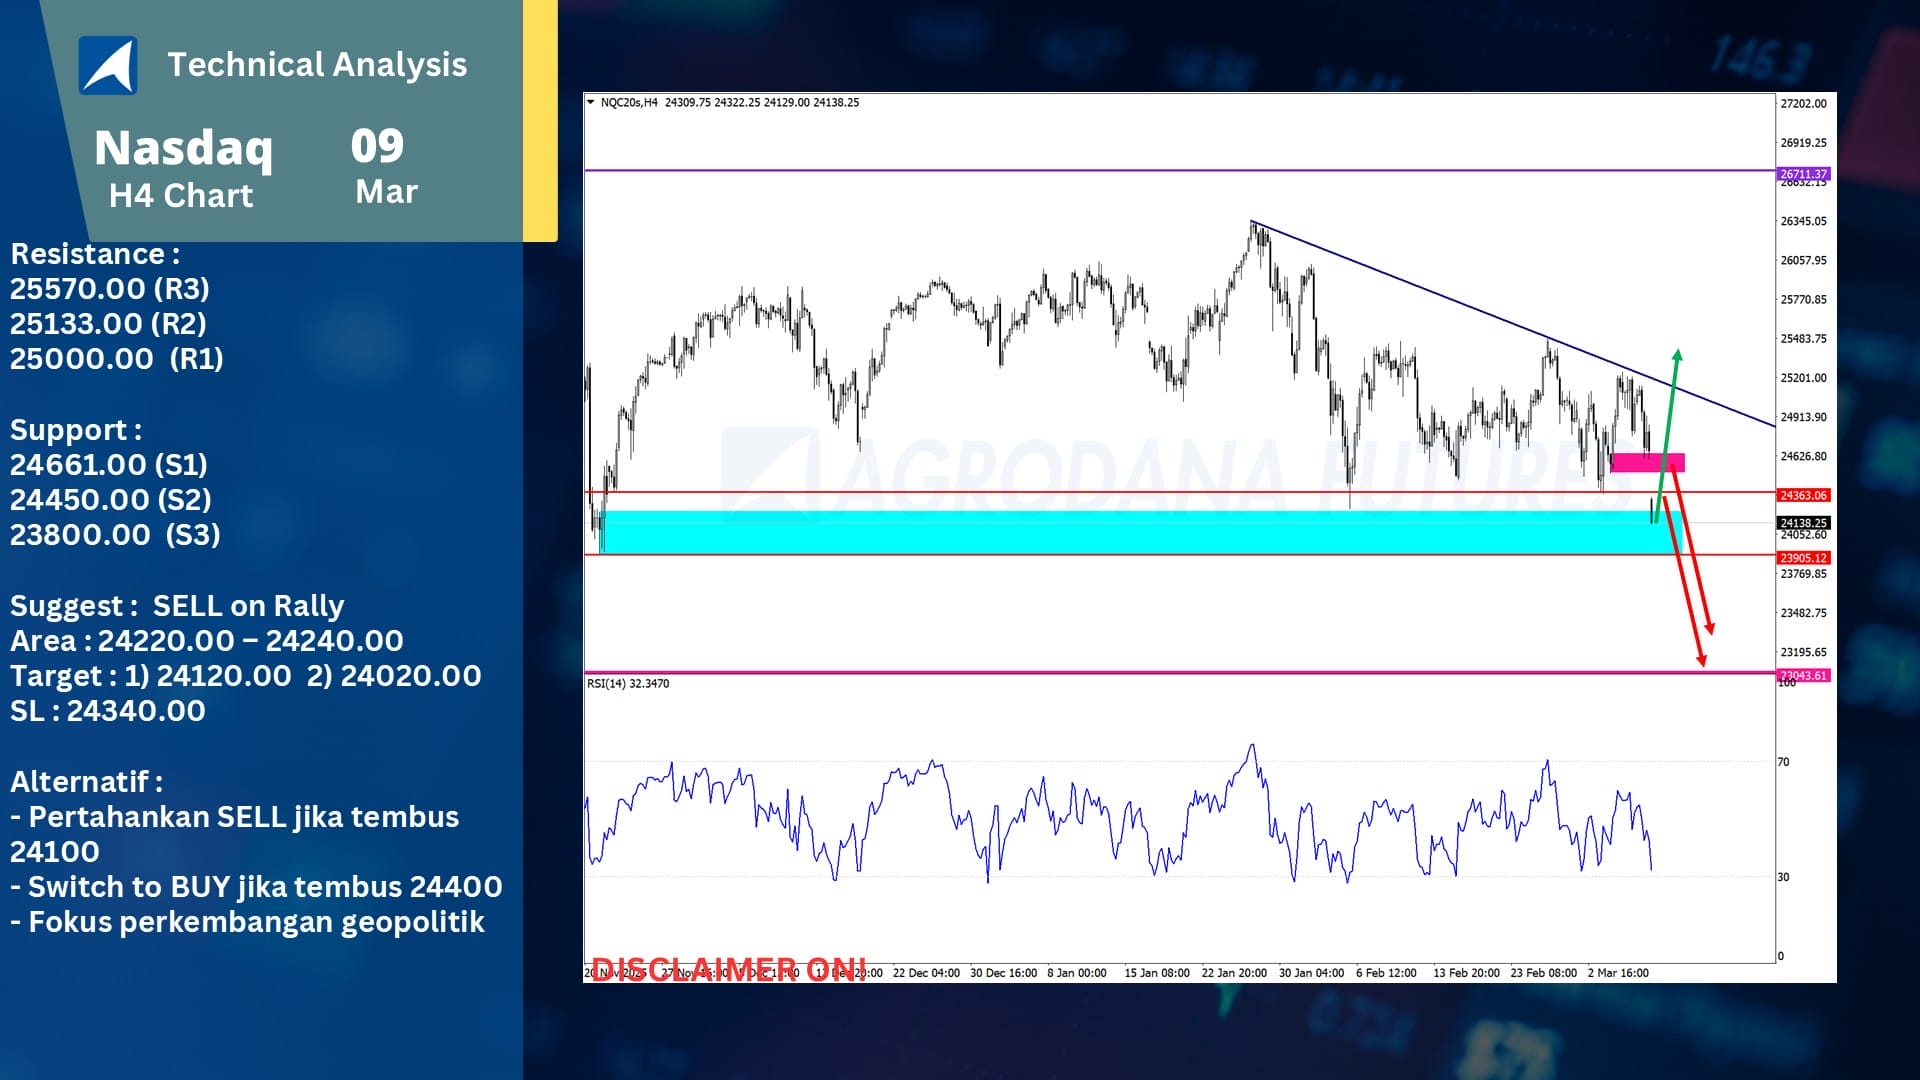Open the NQC20s,H4 chart dropdown triangle

pyautogui.click(x=591, y=102)
